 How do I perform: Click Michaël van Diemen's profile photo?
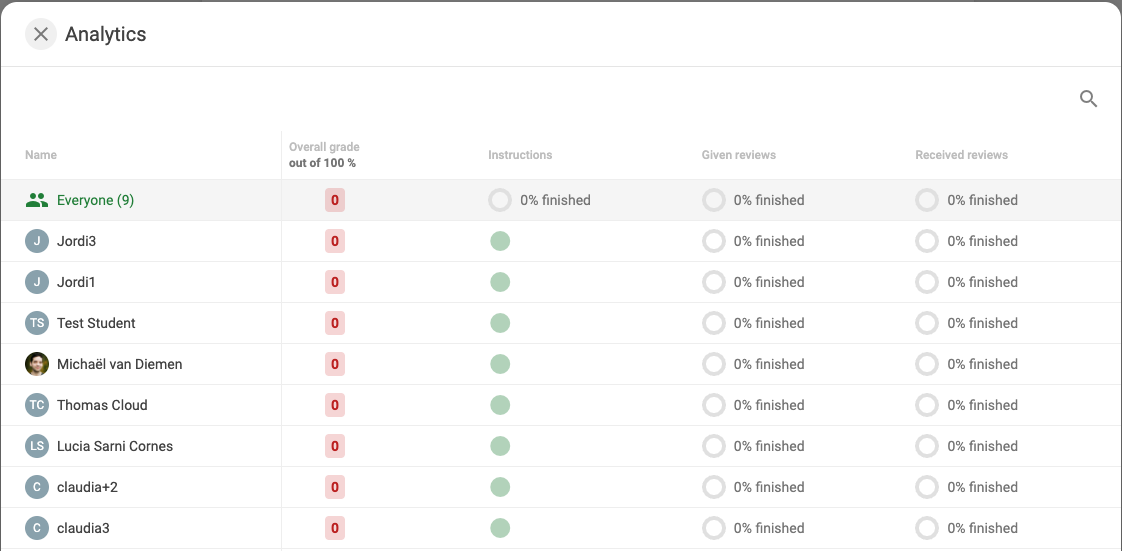(37, 364)
